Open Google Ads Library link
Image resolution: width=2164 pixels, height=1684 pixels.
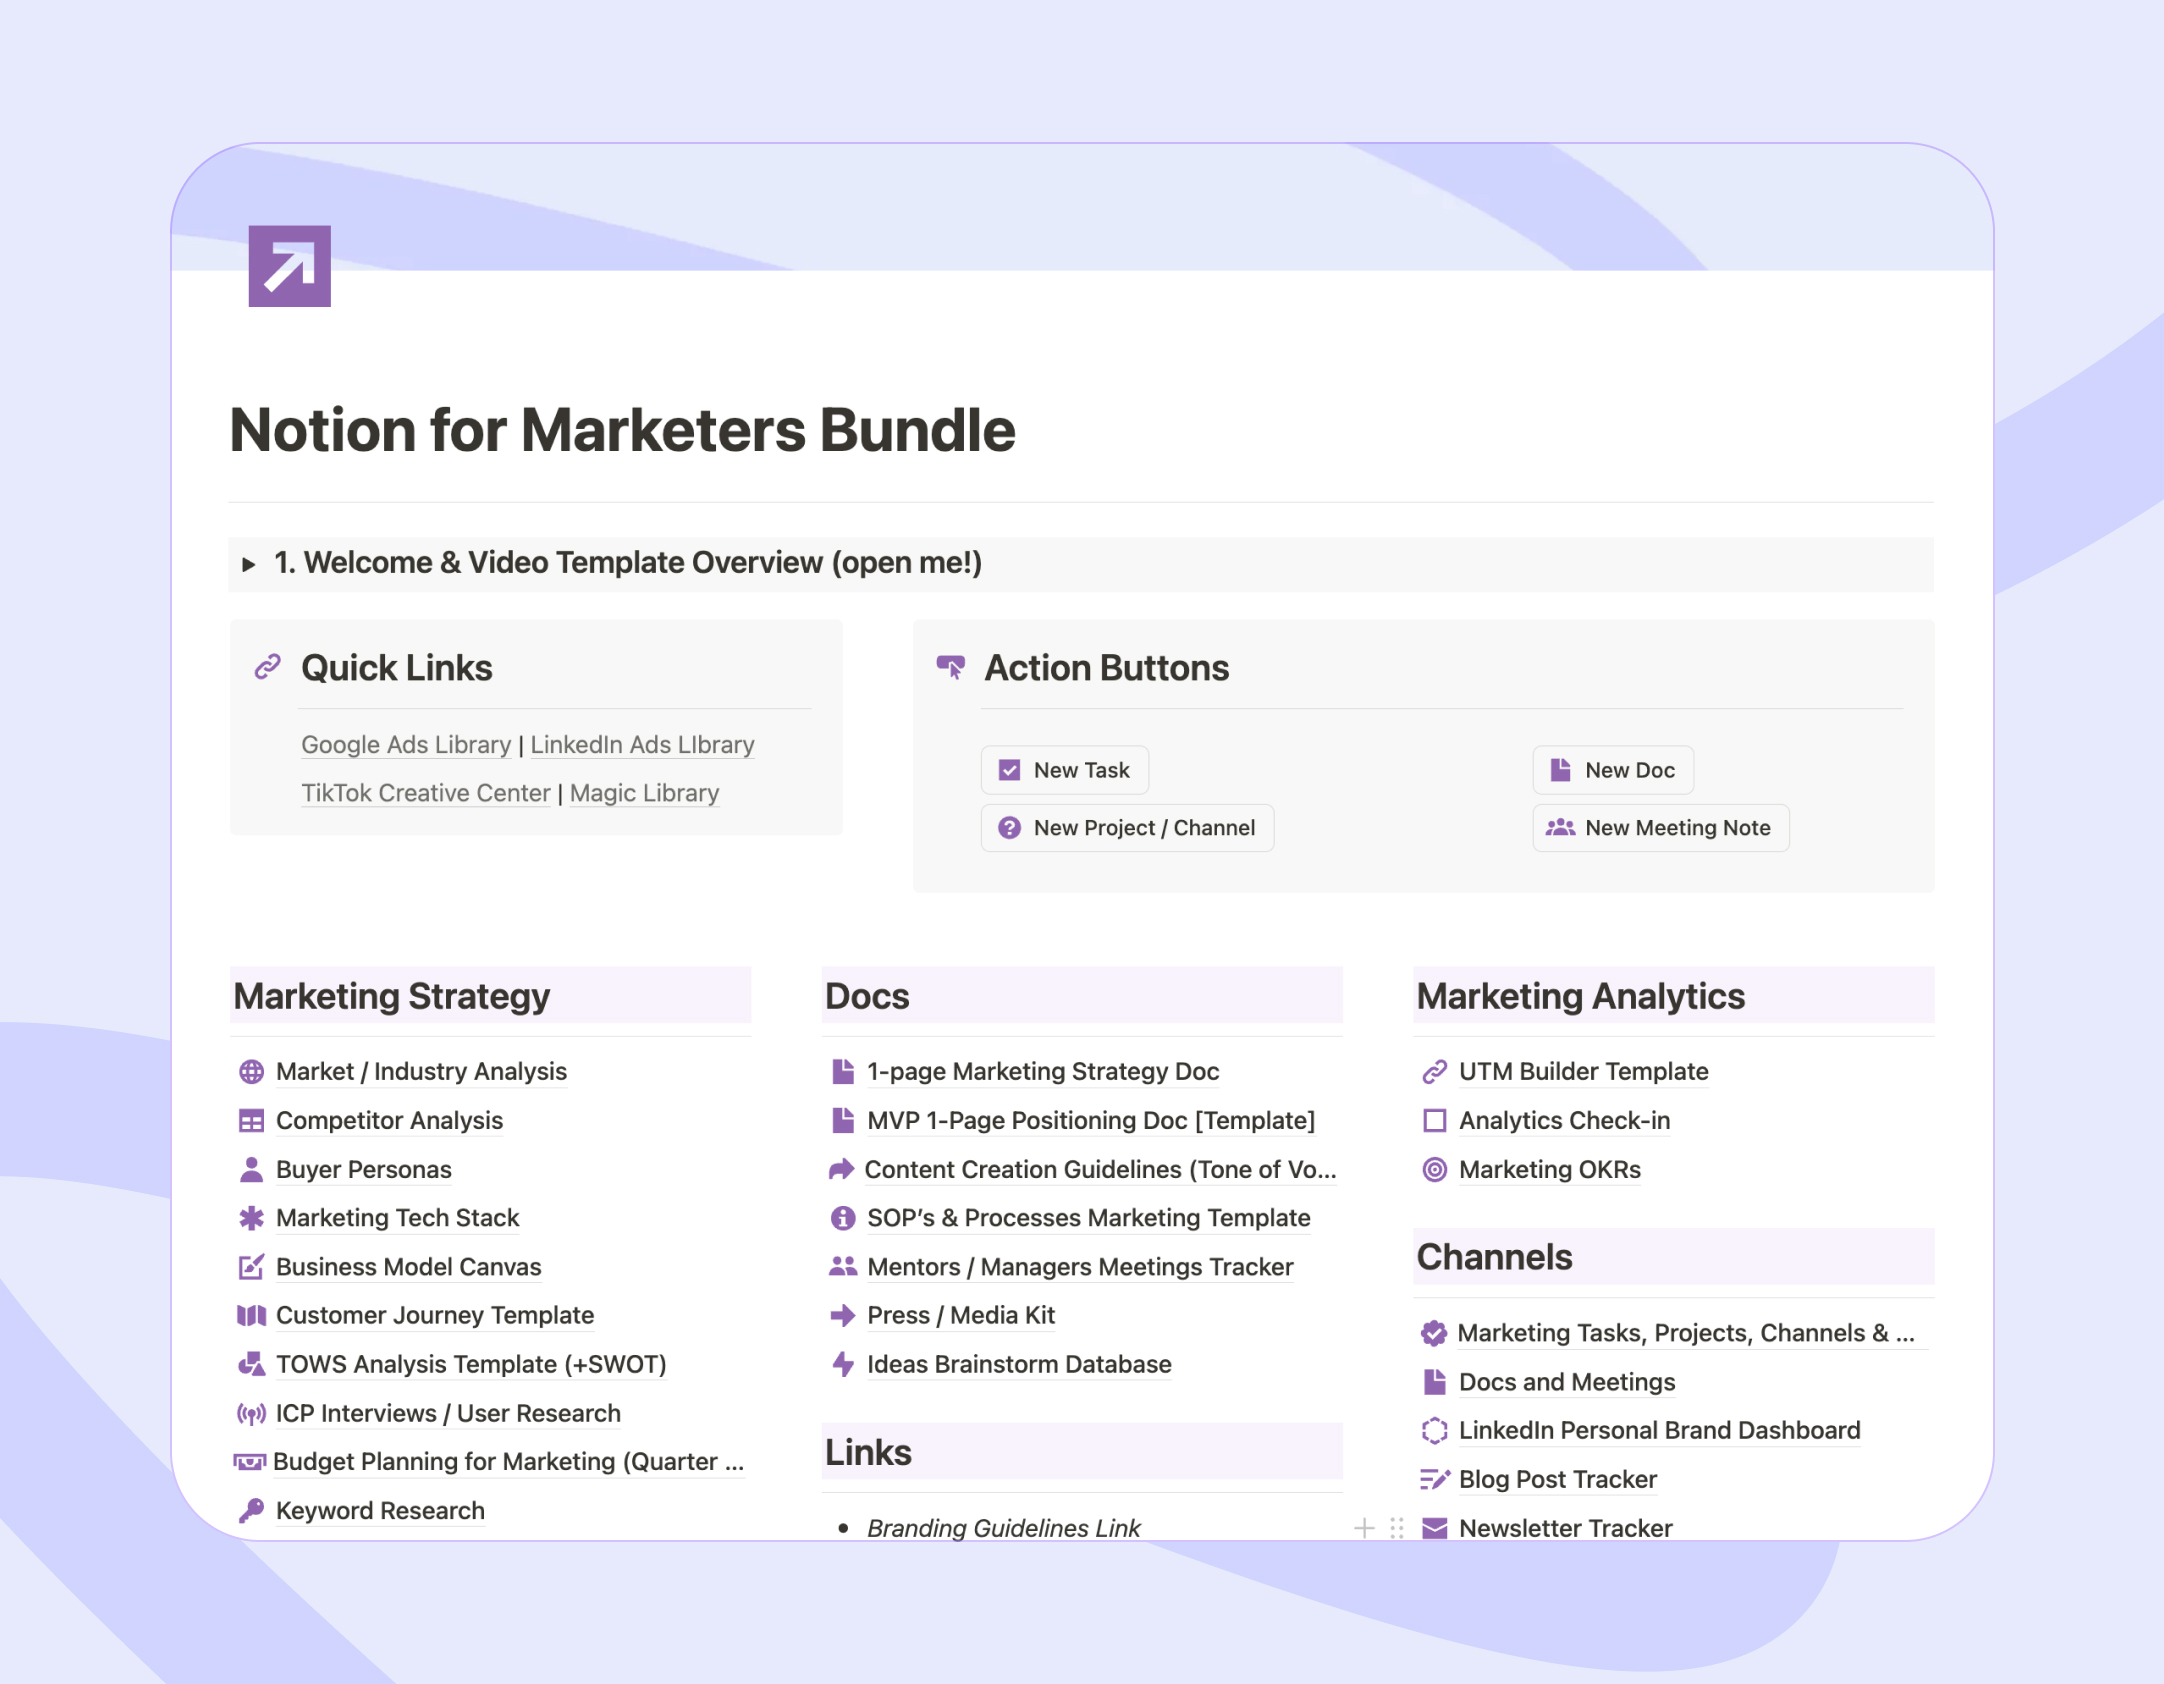[x=406, y=745]
